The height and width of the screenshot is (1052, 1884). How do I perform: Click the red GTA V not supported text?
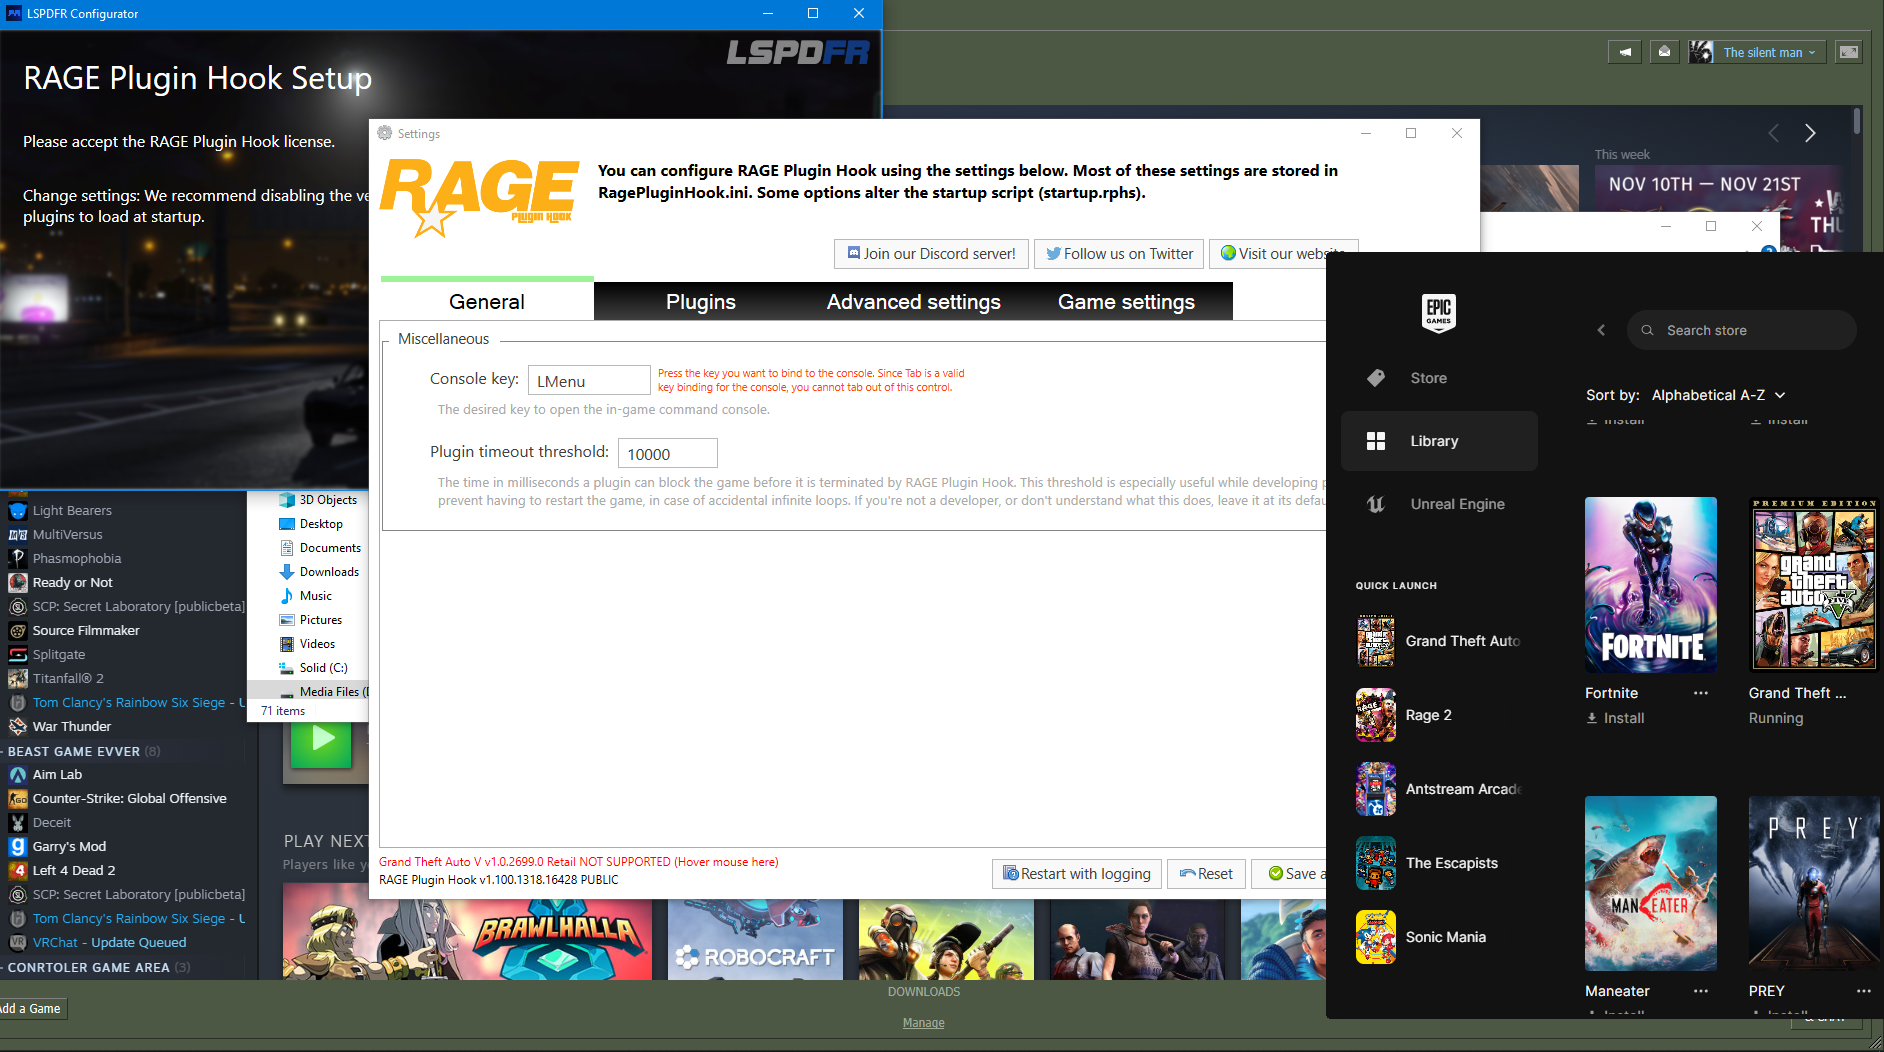[578, 861]
